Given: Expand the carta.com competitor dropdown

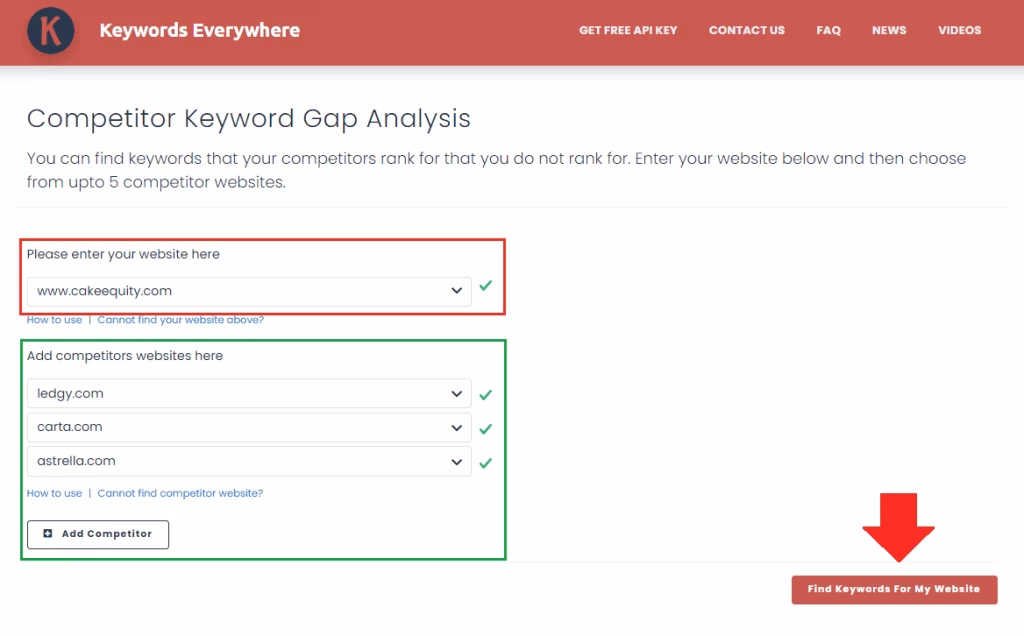Looking at the screenshot, I should coord(456,427).
